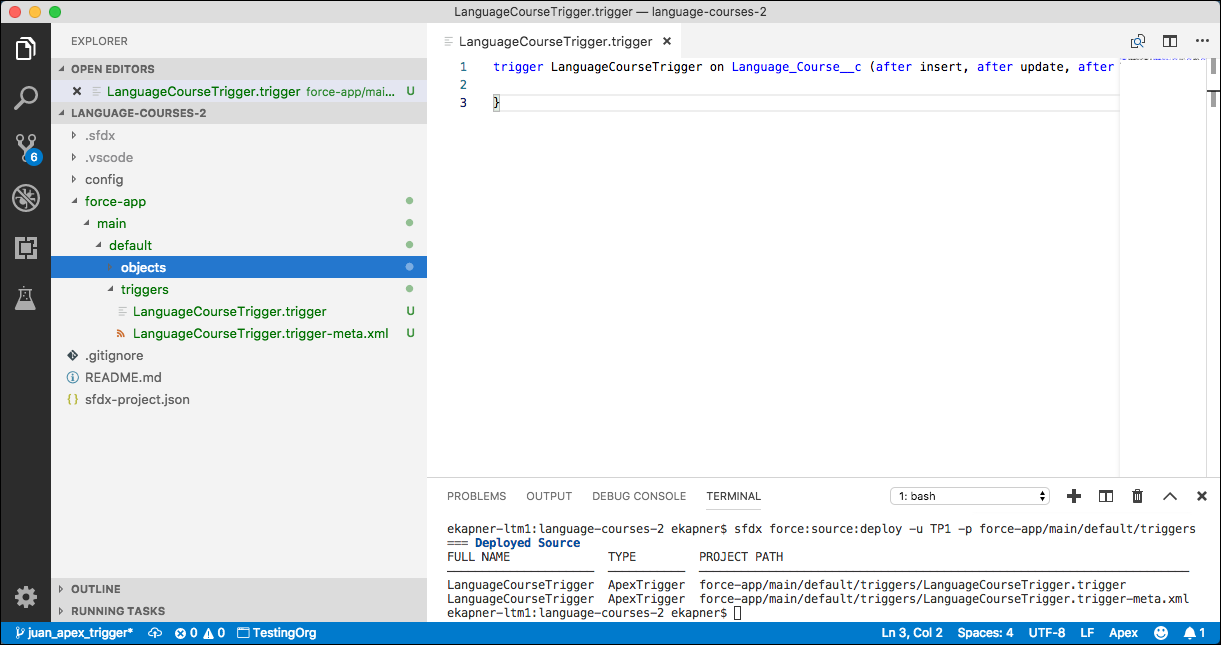Screen dimensions: 1221x645
Task: Open the '1: bash' terminal dropdown
Action: tap(968, 495)
